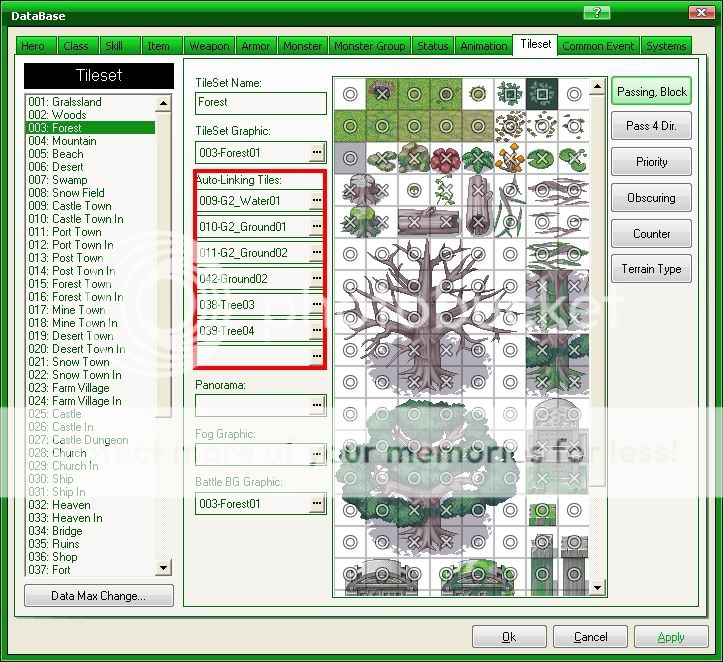Open Battle BG Graphic file chooser

(317, 504)
